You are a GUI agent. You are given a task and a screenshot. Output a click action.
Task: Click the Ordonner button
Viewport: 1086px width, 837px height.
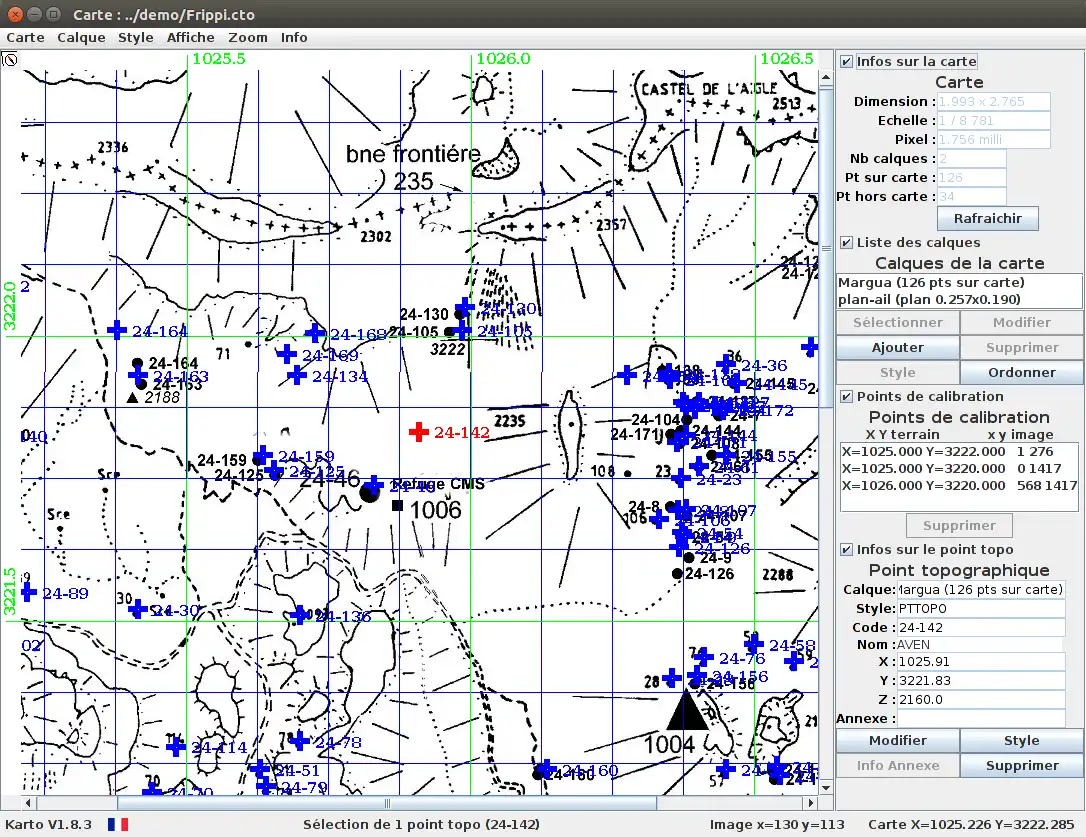(1021, 372)
